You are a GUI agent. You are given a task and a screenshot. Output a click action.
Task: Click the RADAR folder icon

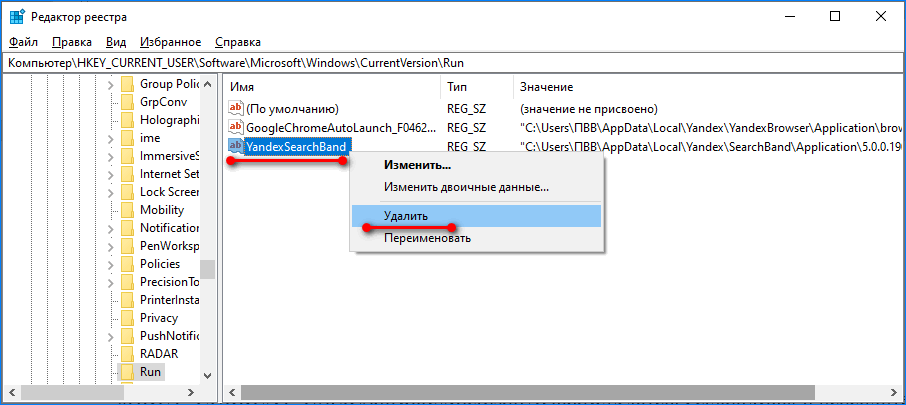pos(127,354)
